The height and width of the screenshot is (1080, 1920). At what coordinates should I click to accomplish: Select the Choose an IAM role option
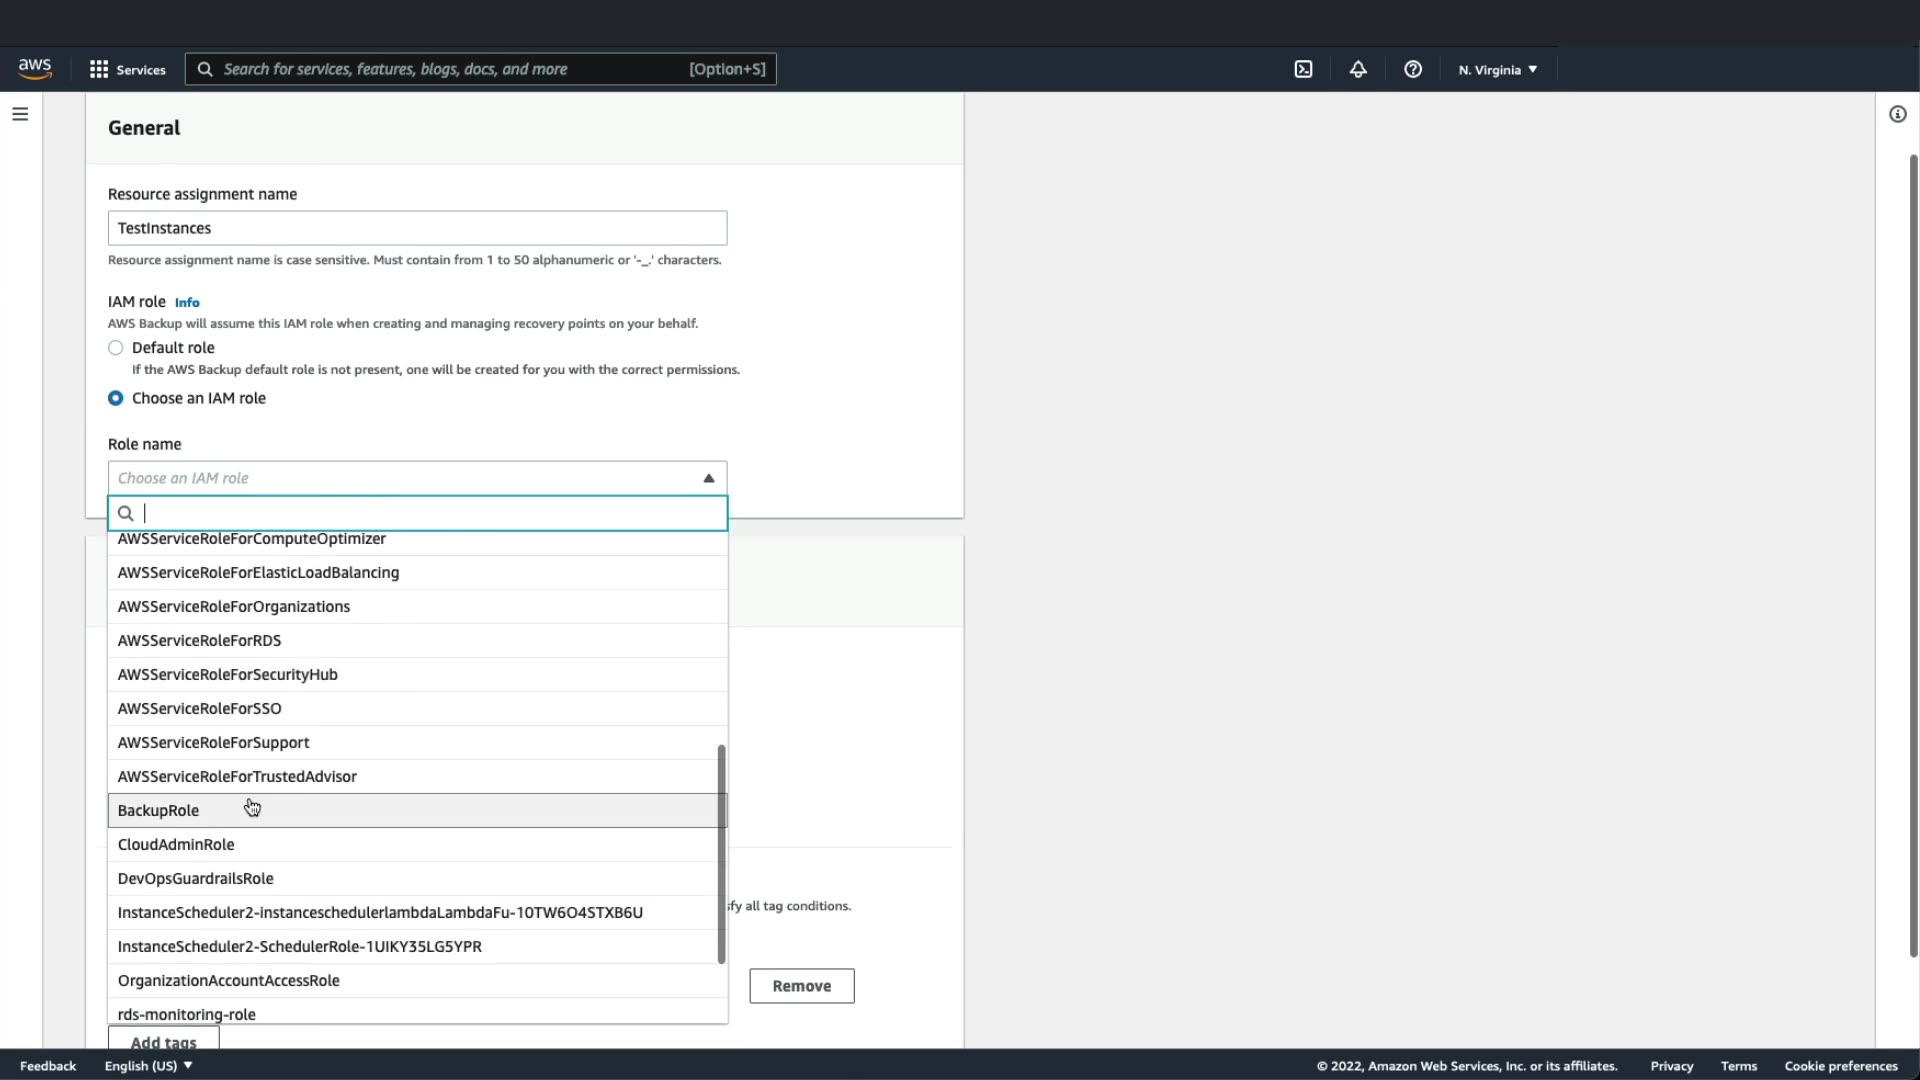coord(116,398)
